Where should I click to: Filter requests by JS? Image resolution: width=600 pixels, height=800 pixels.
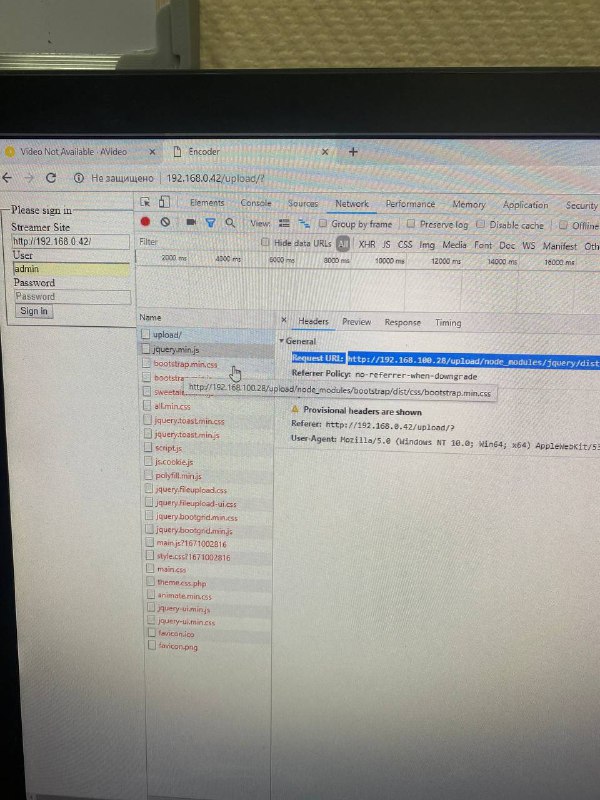386,245
